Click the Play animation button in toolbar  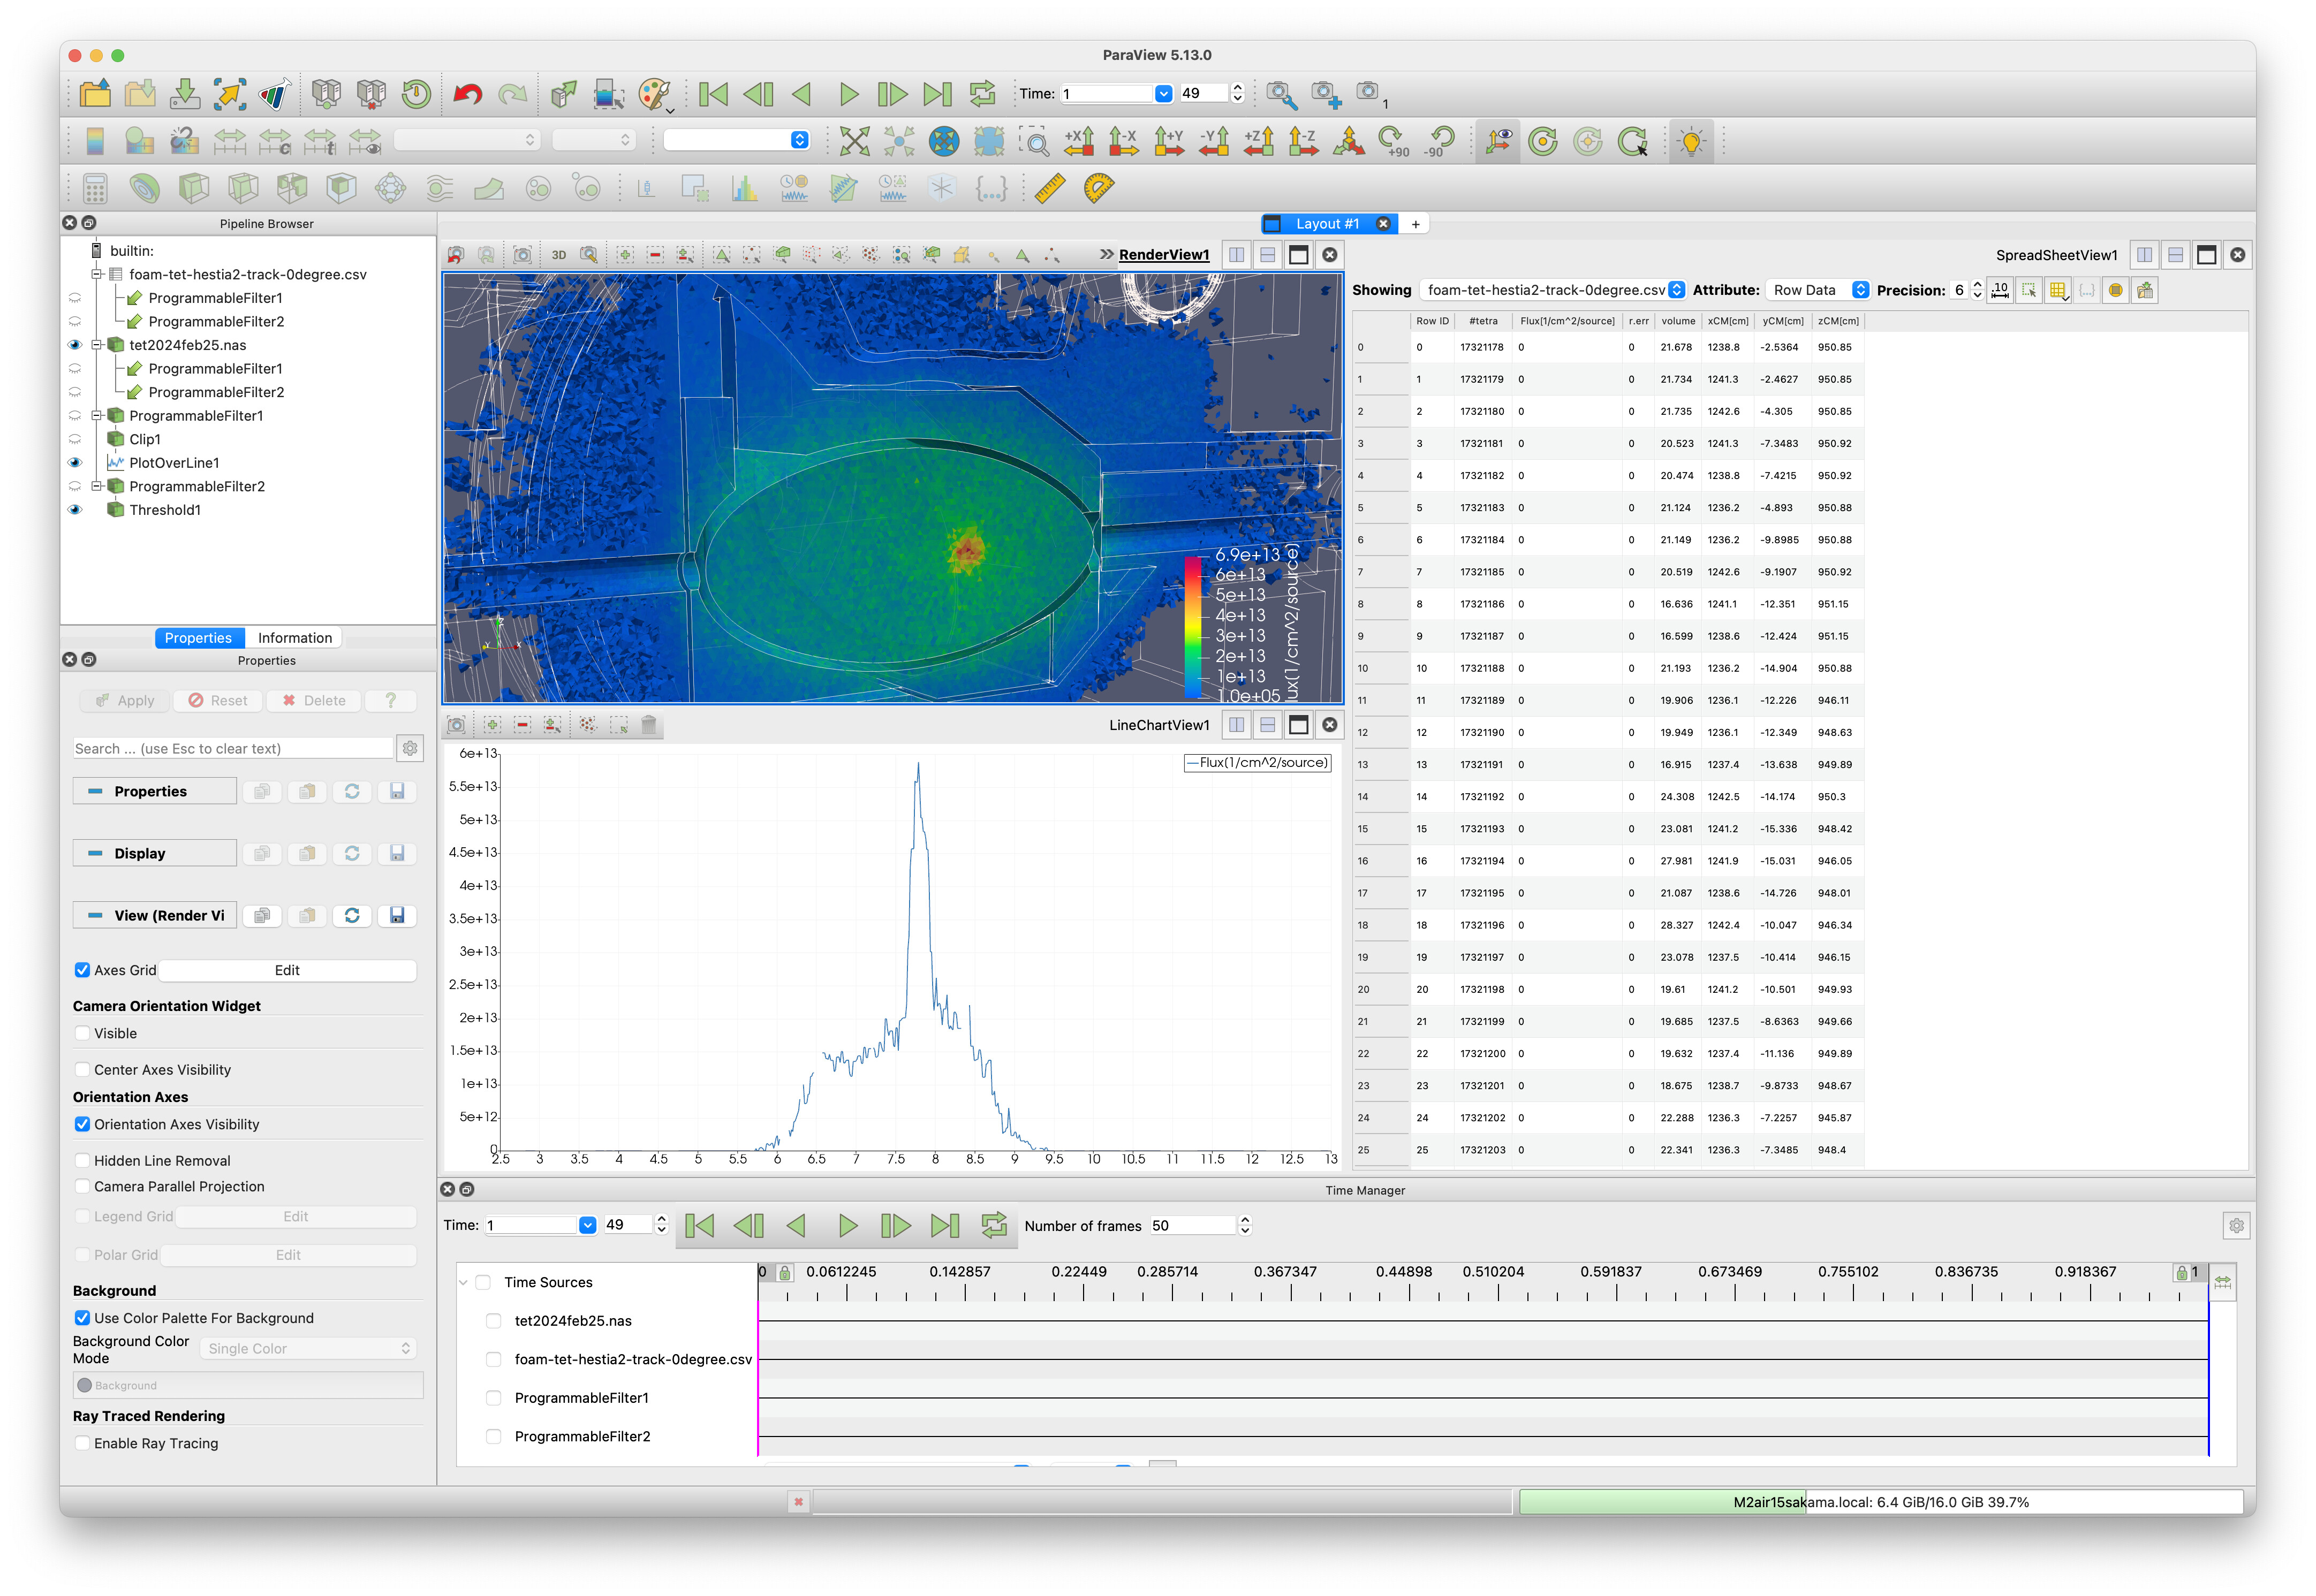click(x=848, y=94)
